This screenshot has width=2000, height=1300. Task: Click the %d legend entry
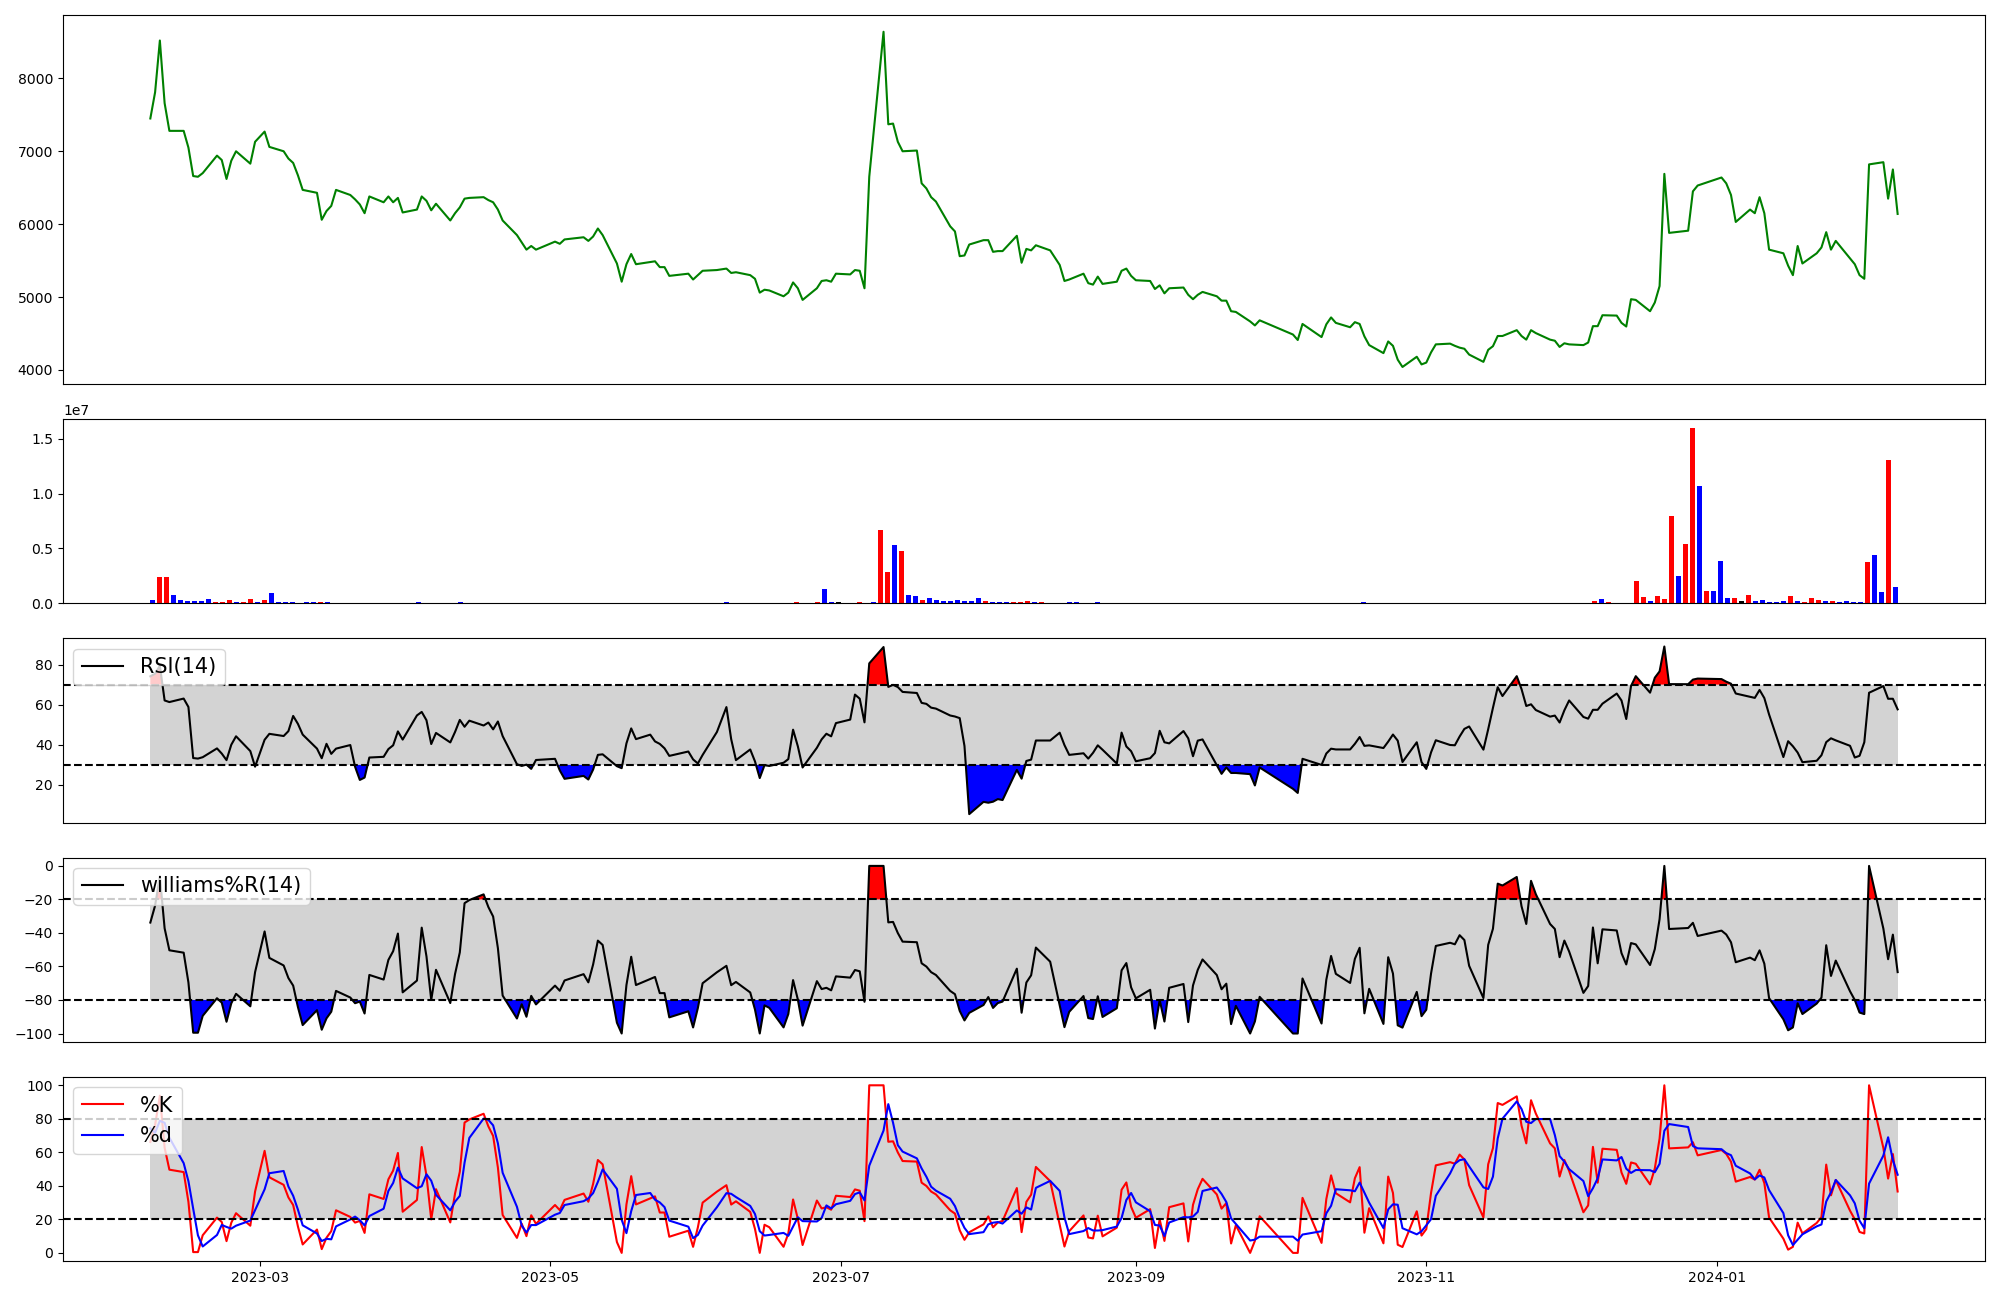click(156, 1134)
